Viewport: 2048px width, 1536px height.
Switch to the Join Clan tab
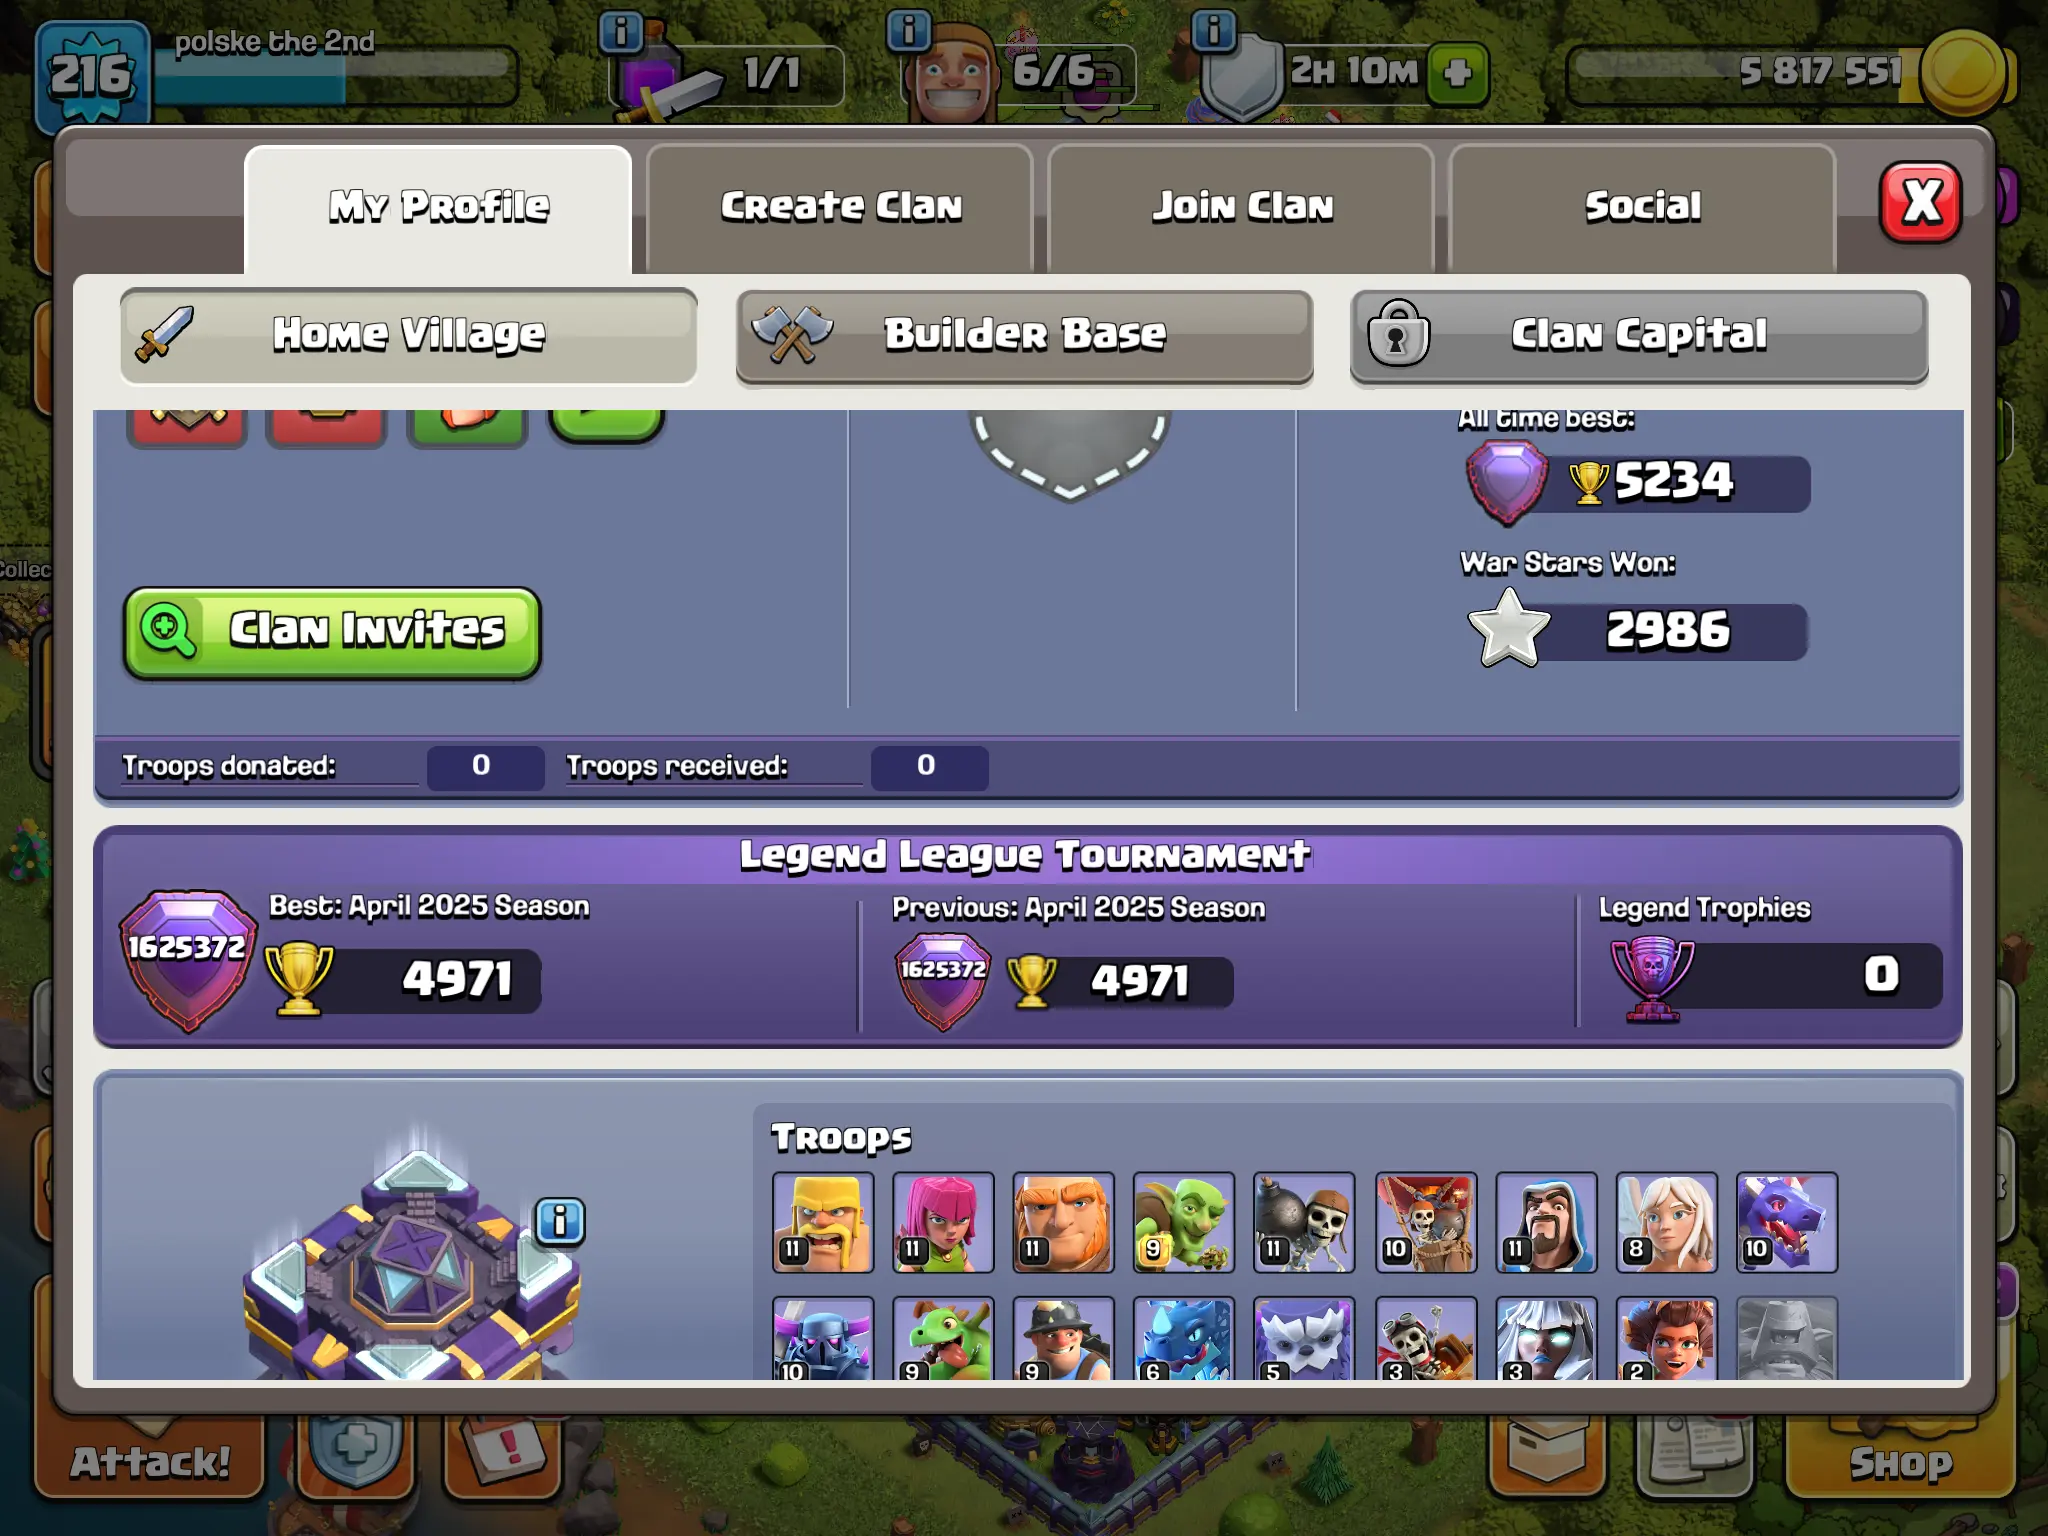point(1242,207)
